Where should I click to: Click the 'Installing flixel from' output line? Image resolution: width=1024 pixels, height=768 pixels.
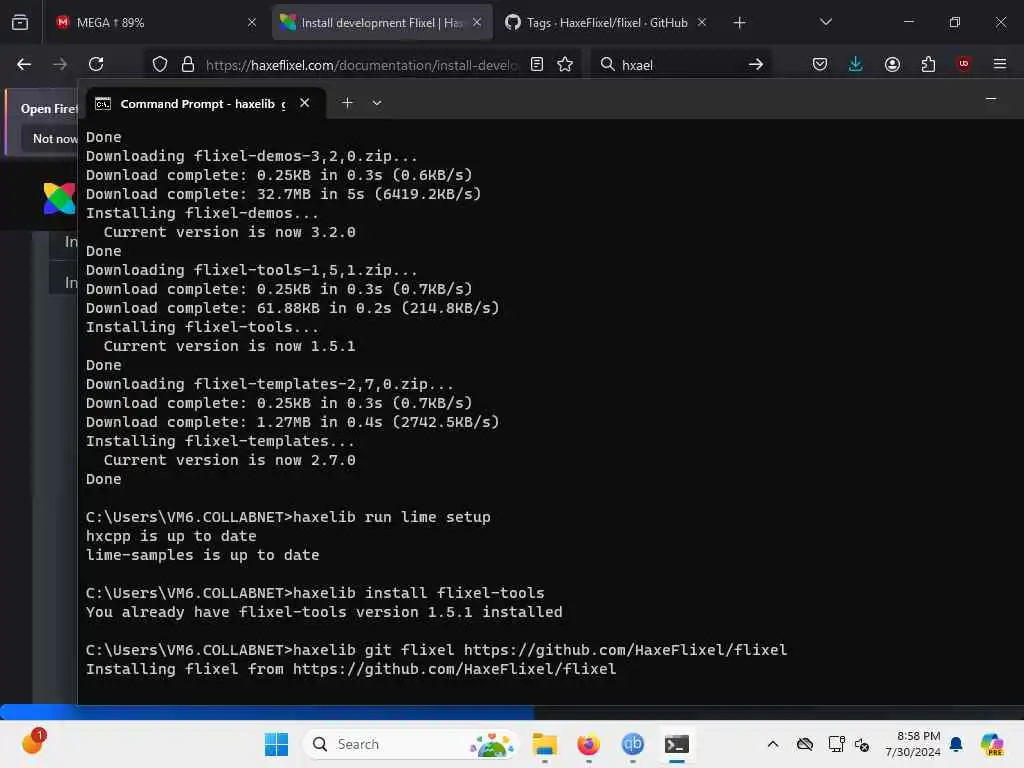351,669
